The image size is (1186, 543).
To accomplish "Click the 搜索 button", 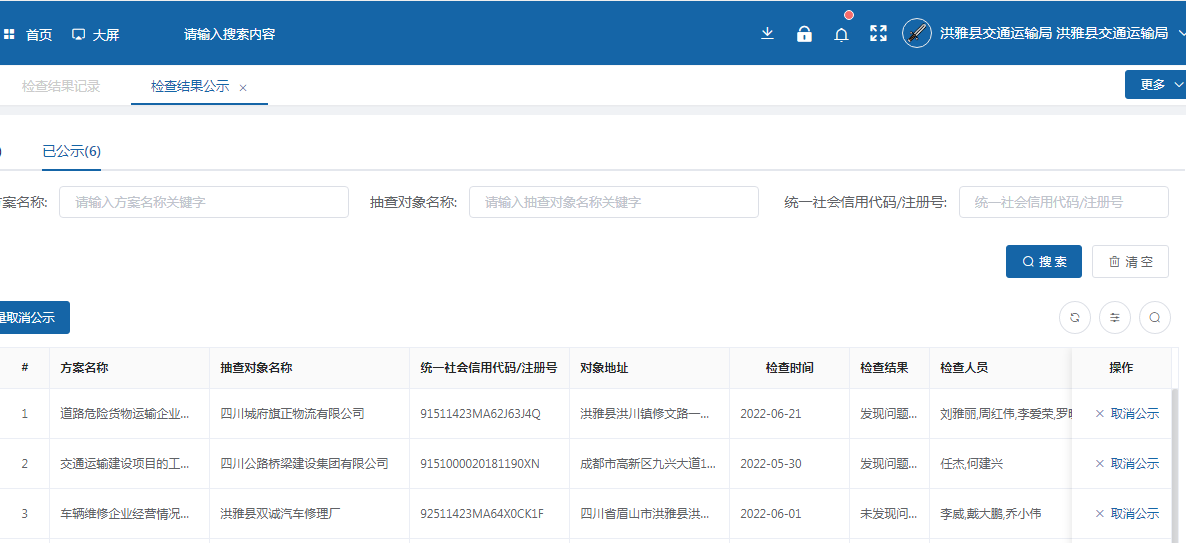I will (x=1044, y=262).
